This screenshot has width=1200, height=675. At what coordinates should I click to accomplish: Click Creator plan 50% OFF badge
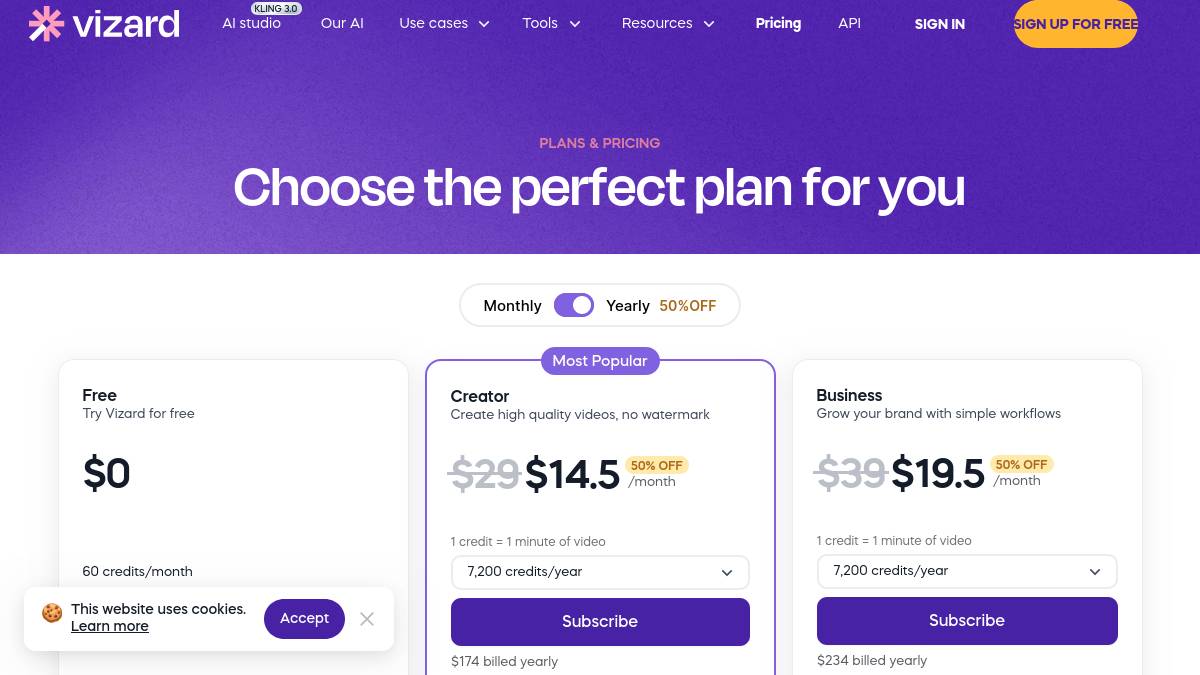[657, 465]
